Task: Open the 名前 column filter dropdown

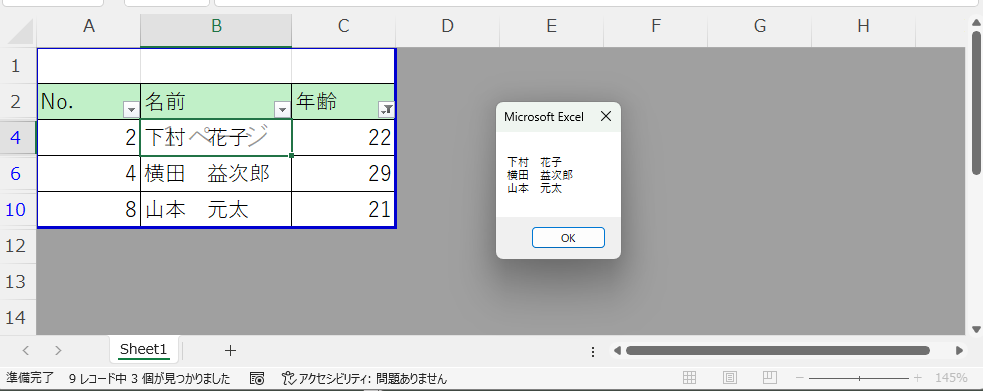Action: 282,110
